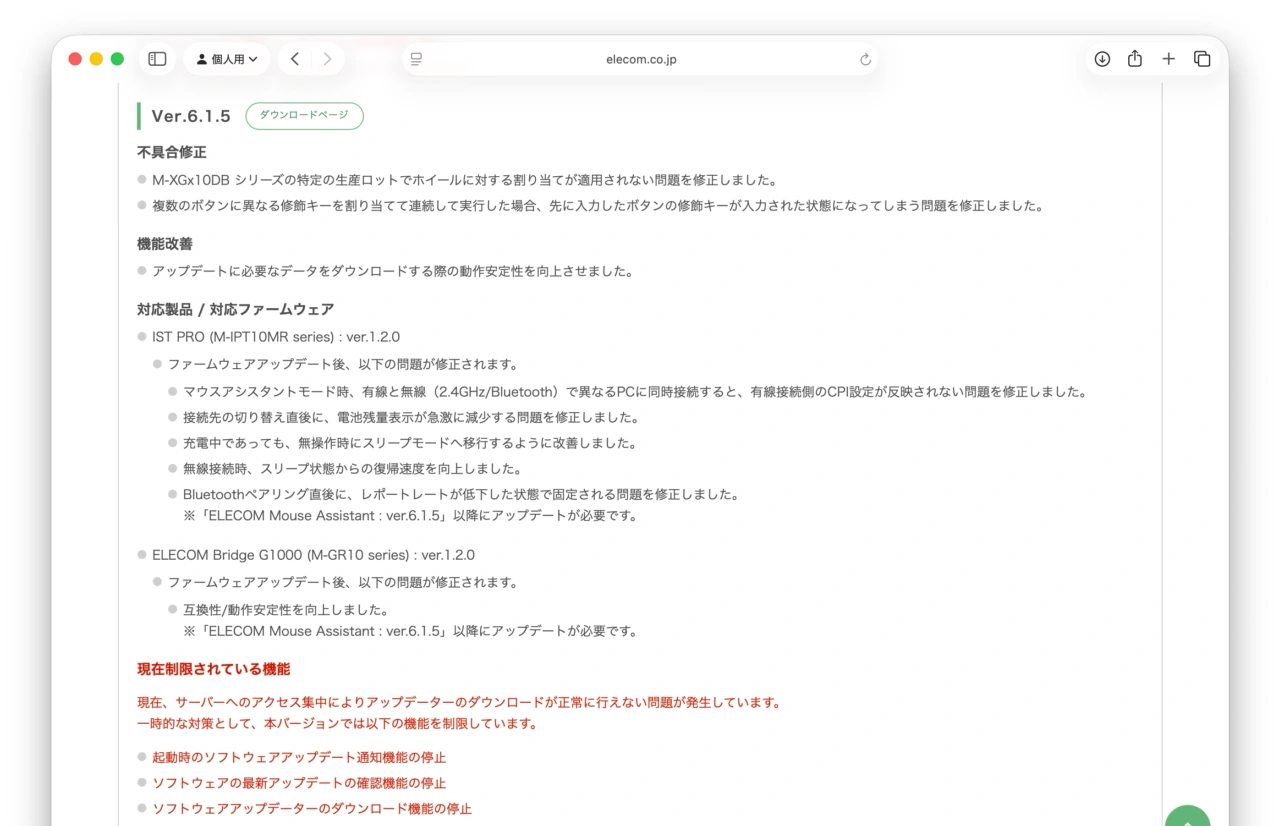Click the アップデートに必要なデータ improvement line
Image resolution: width=1280 pixels, height=826 pixels.
[x=393, y=271]
